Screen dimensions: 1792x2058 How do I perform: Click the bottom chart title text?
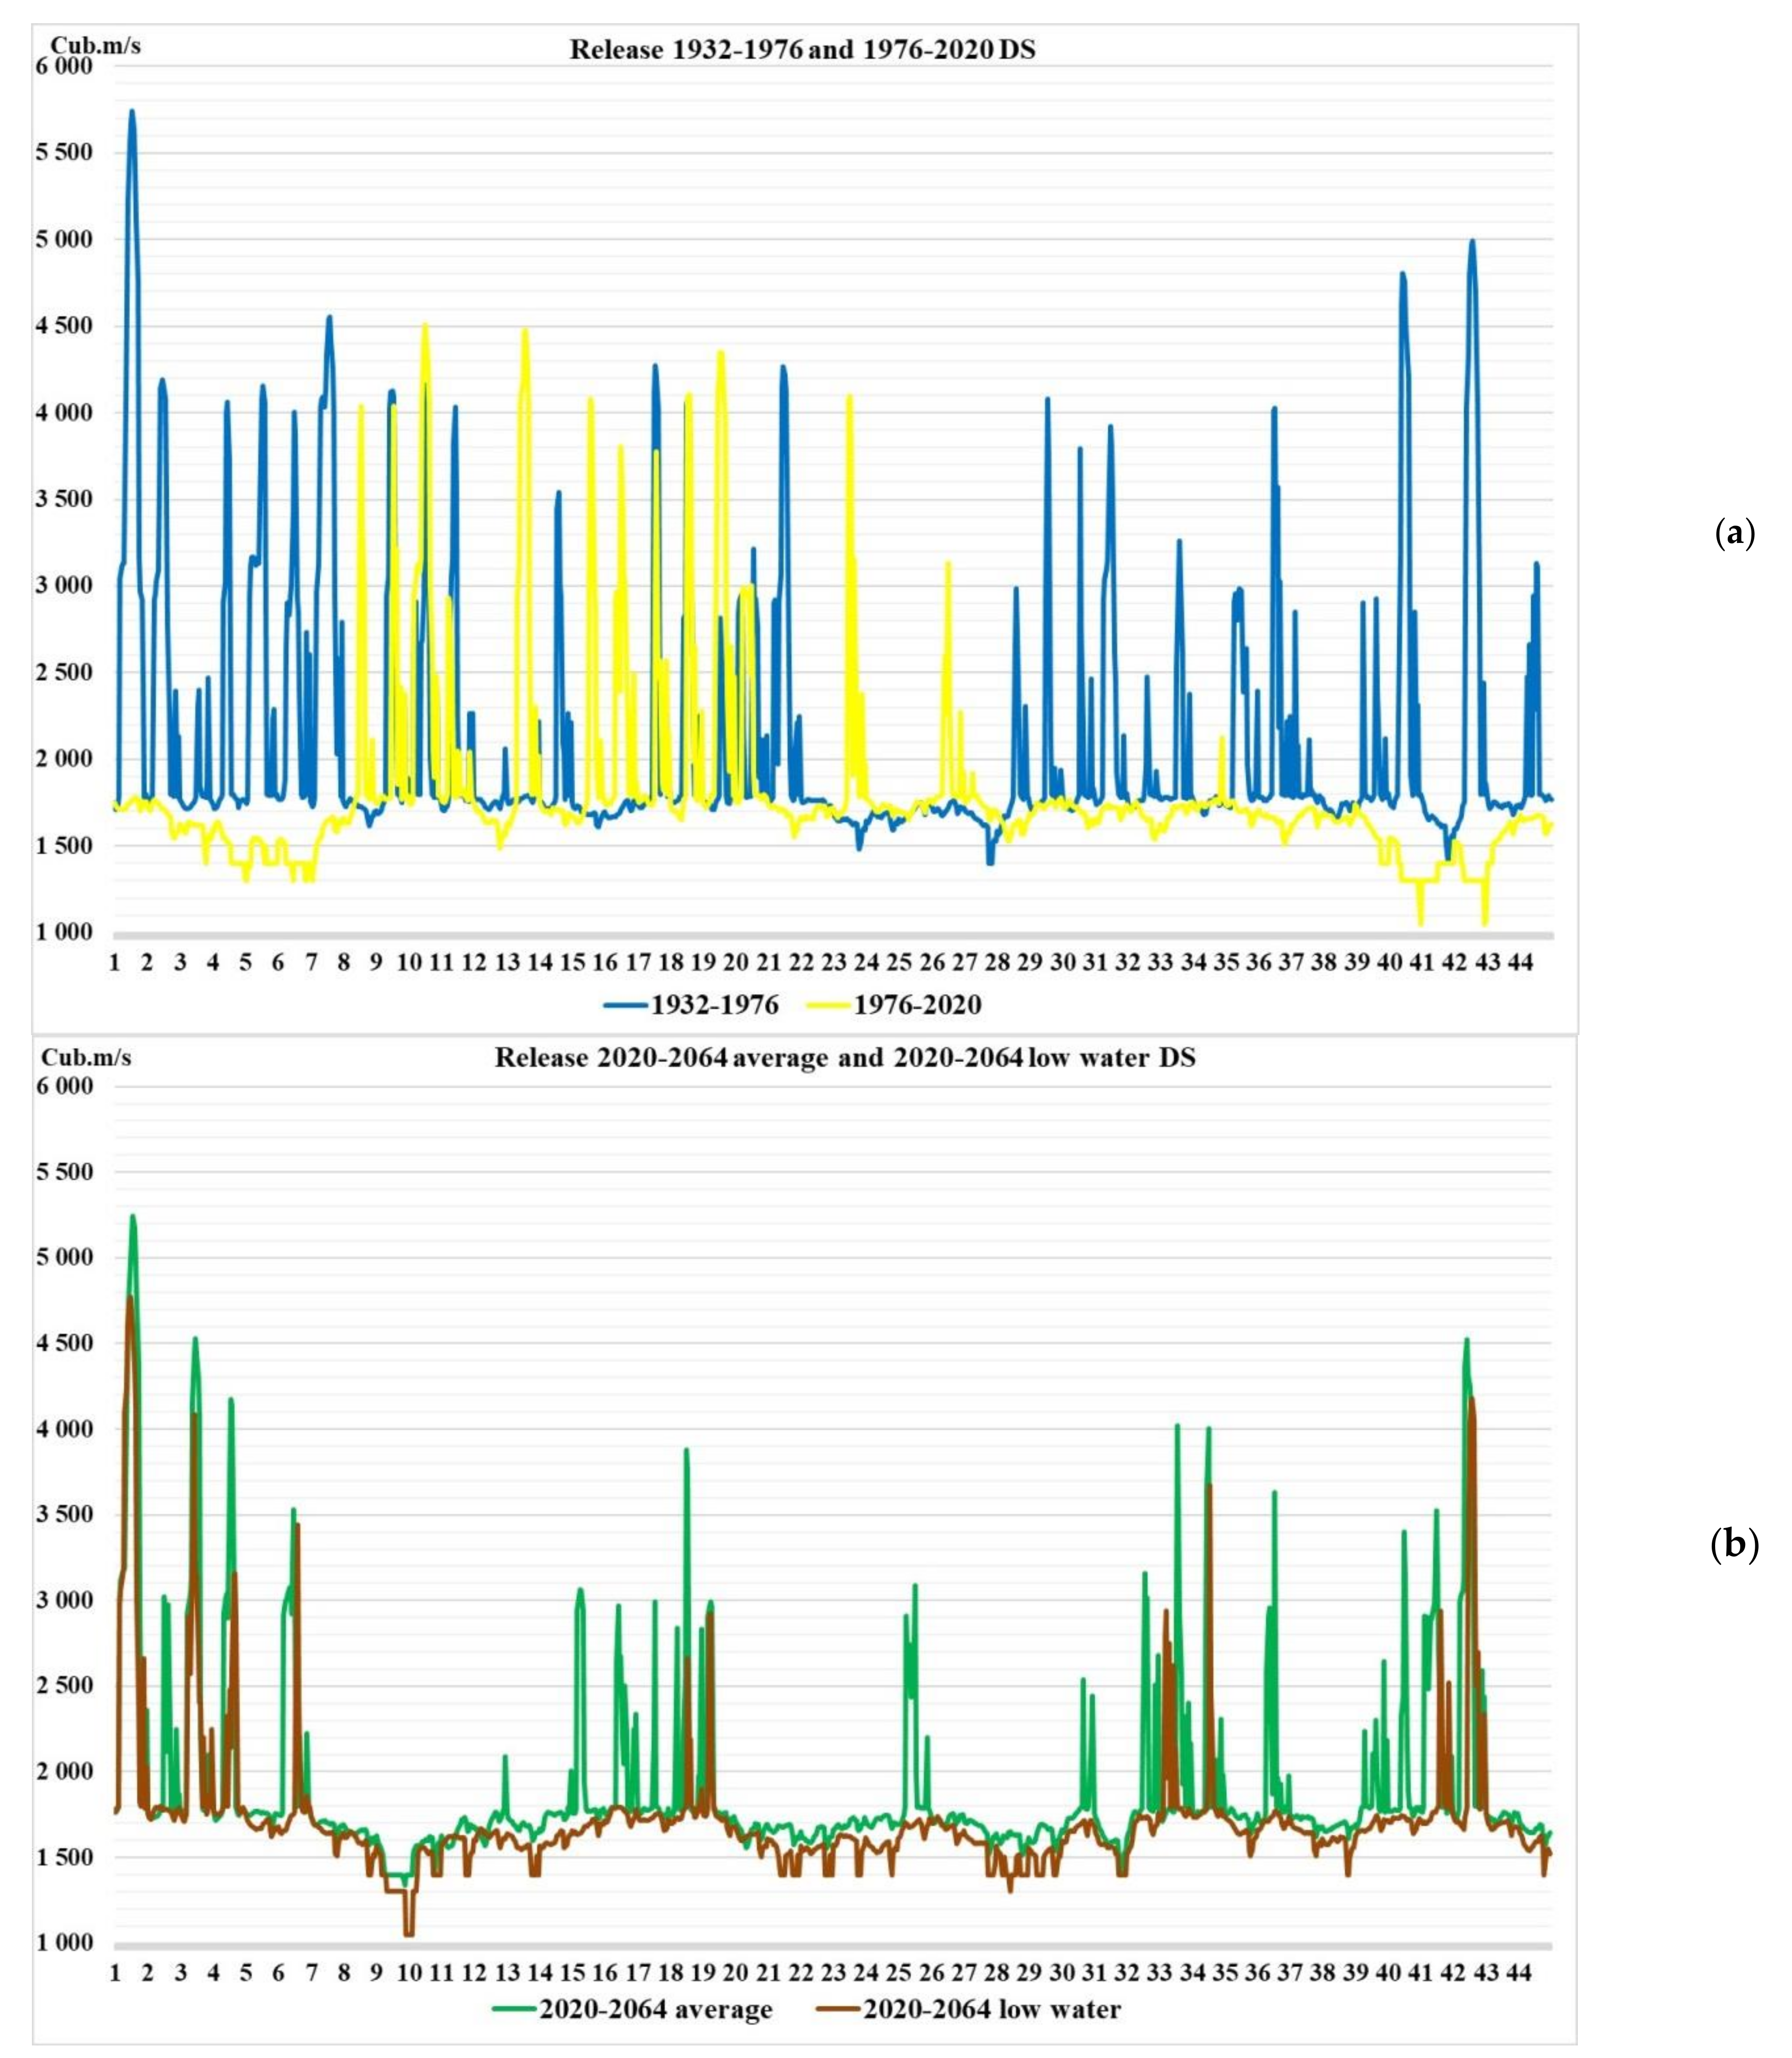[x=845, y=1058]
